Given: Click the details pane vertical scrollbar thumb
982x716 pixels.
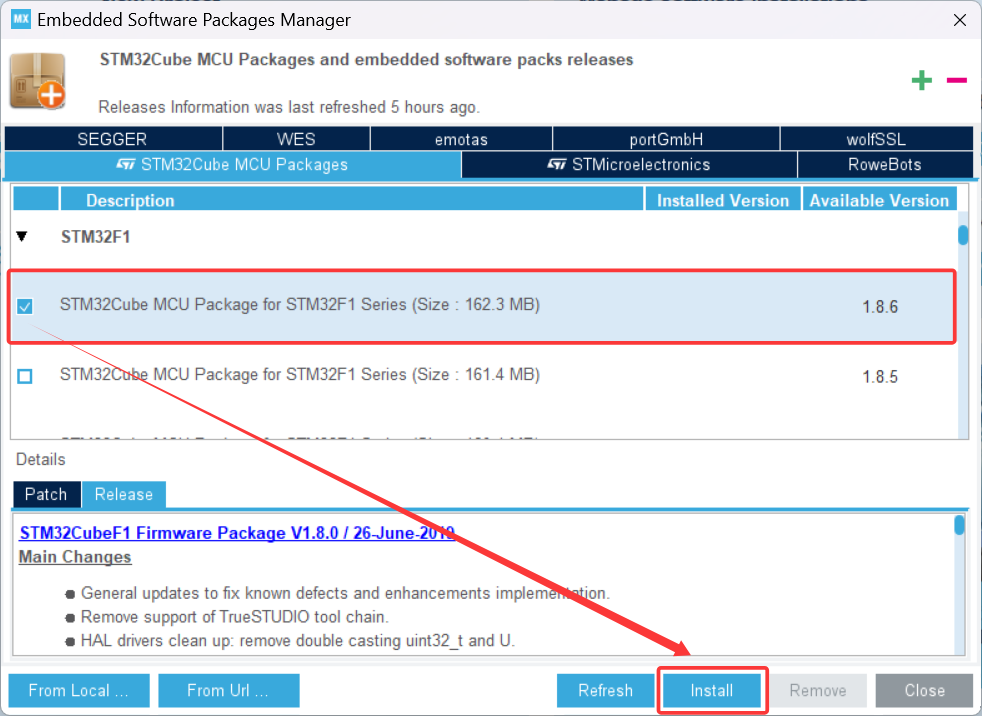Looking at the screenshot, I should (x=959, y=525).
